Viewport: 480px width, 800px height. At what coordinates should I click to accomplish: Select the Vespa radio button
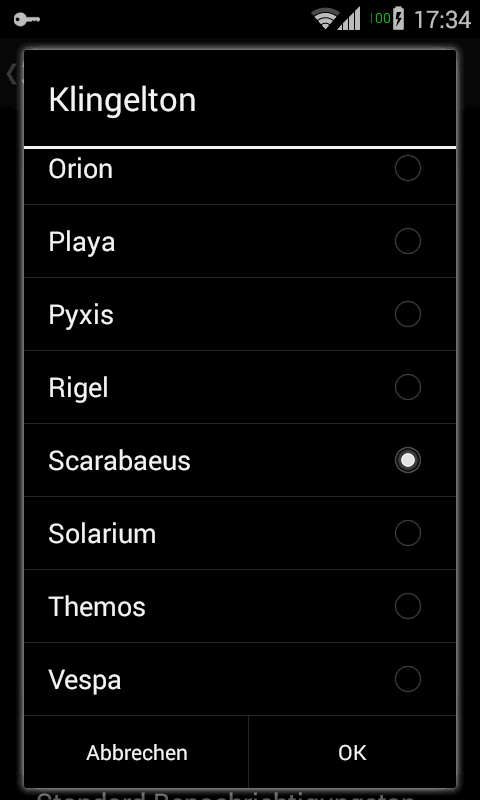point(408,679)
